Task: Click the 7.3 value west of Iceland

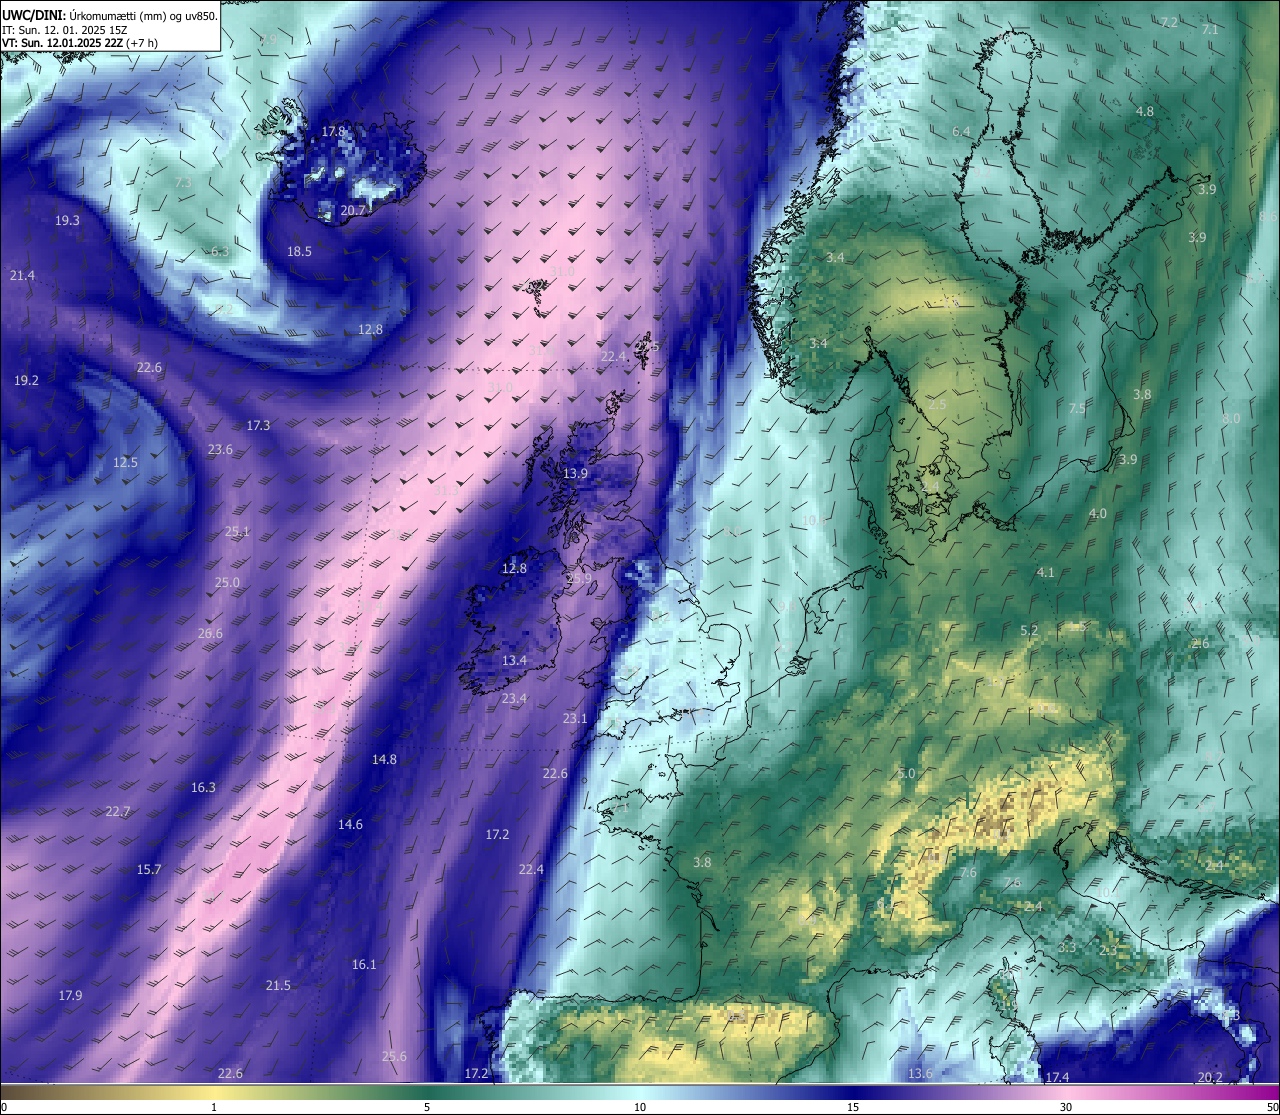Action: pos(183,183)
